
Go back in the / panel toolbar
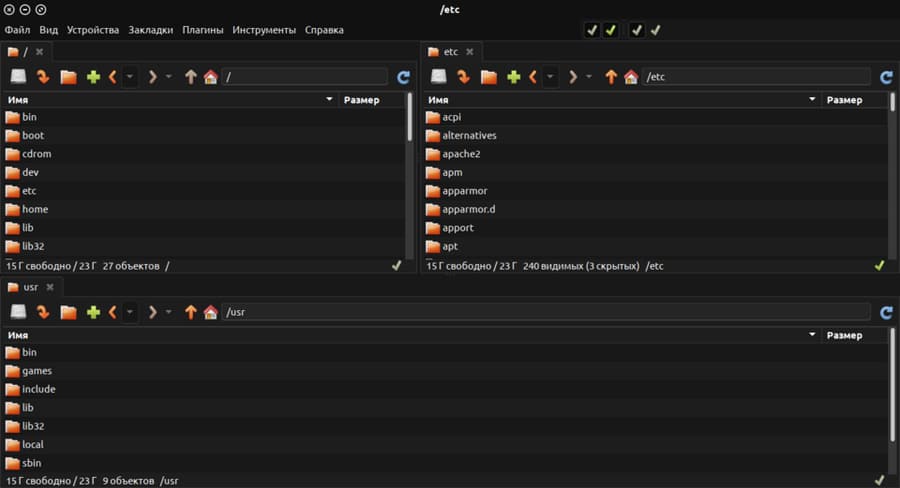(112, 76)
